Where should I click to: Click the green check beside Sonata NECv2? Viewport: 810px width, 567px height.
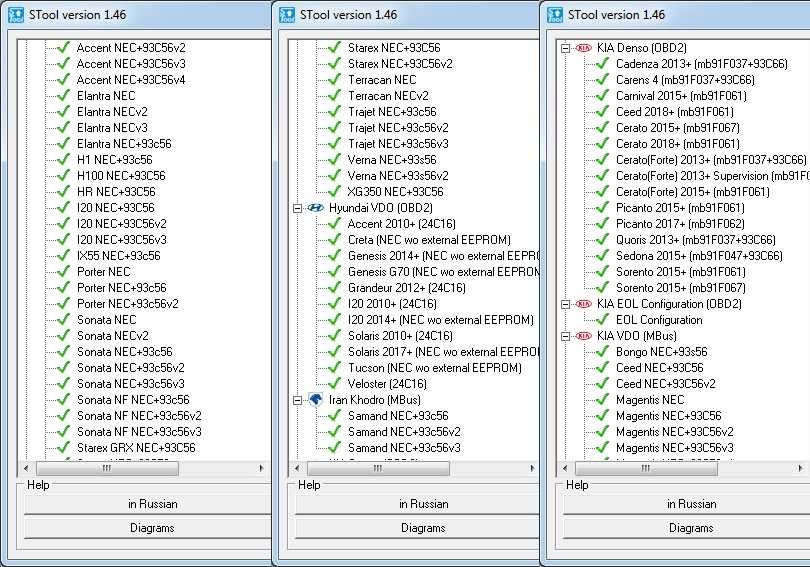pos(64,336)
